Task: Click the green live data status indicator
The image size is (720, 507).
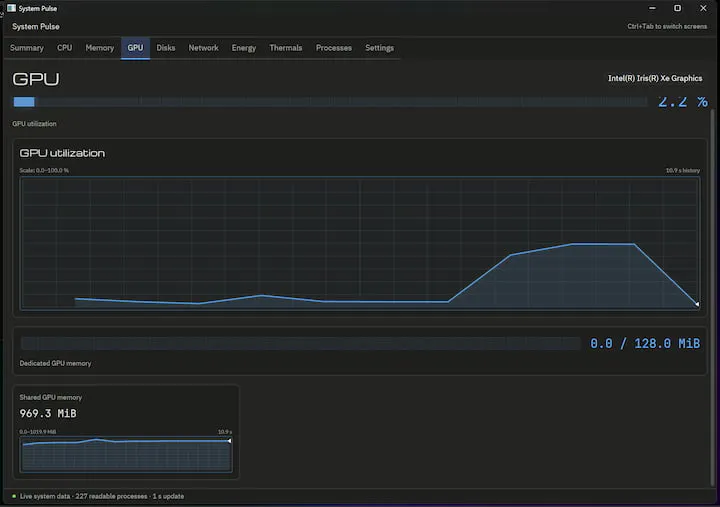Action: 14,496
